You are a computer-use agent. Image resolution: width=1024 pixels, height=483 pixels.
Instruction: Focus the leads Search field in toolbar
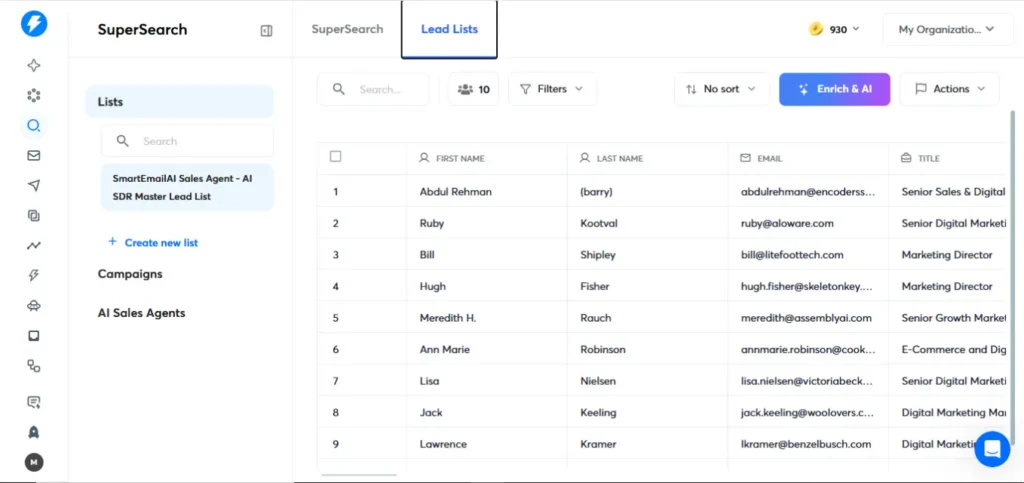tap(374, 89)
